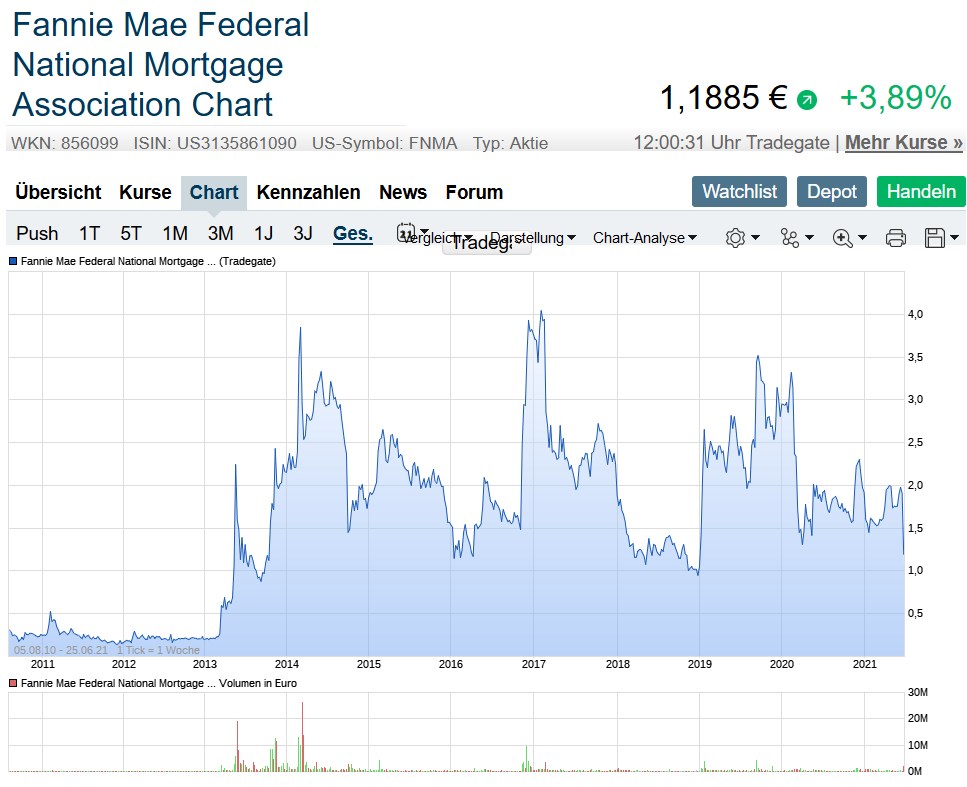Click the indicators icon beside the gear
Image resolution: width=967 pixels, height=787 pixels.
coord(789,238)
